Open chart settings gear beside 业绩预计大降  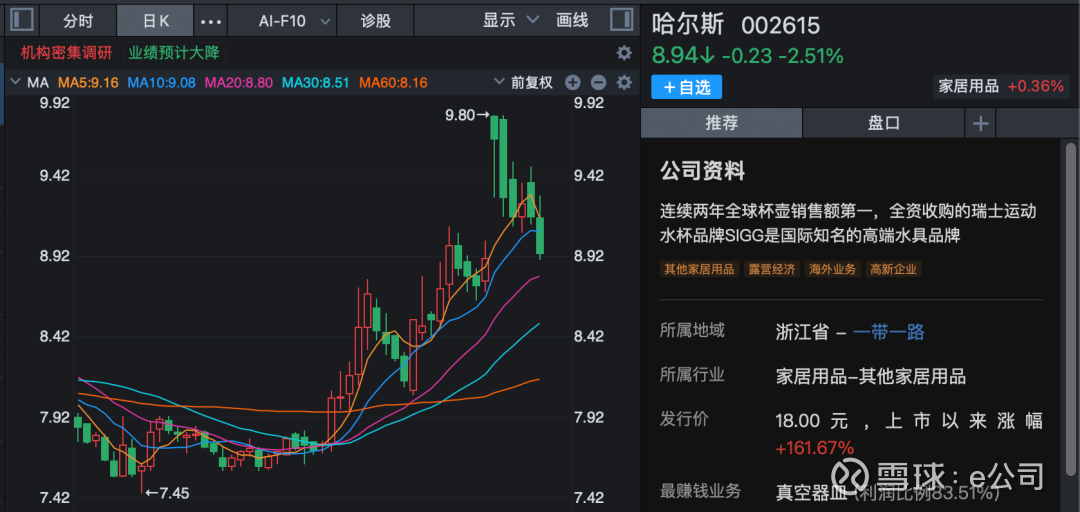[x=624, y=53]
